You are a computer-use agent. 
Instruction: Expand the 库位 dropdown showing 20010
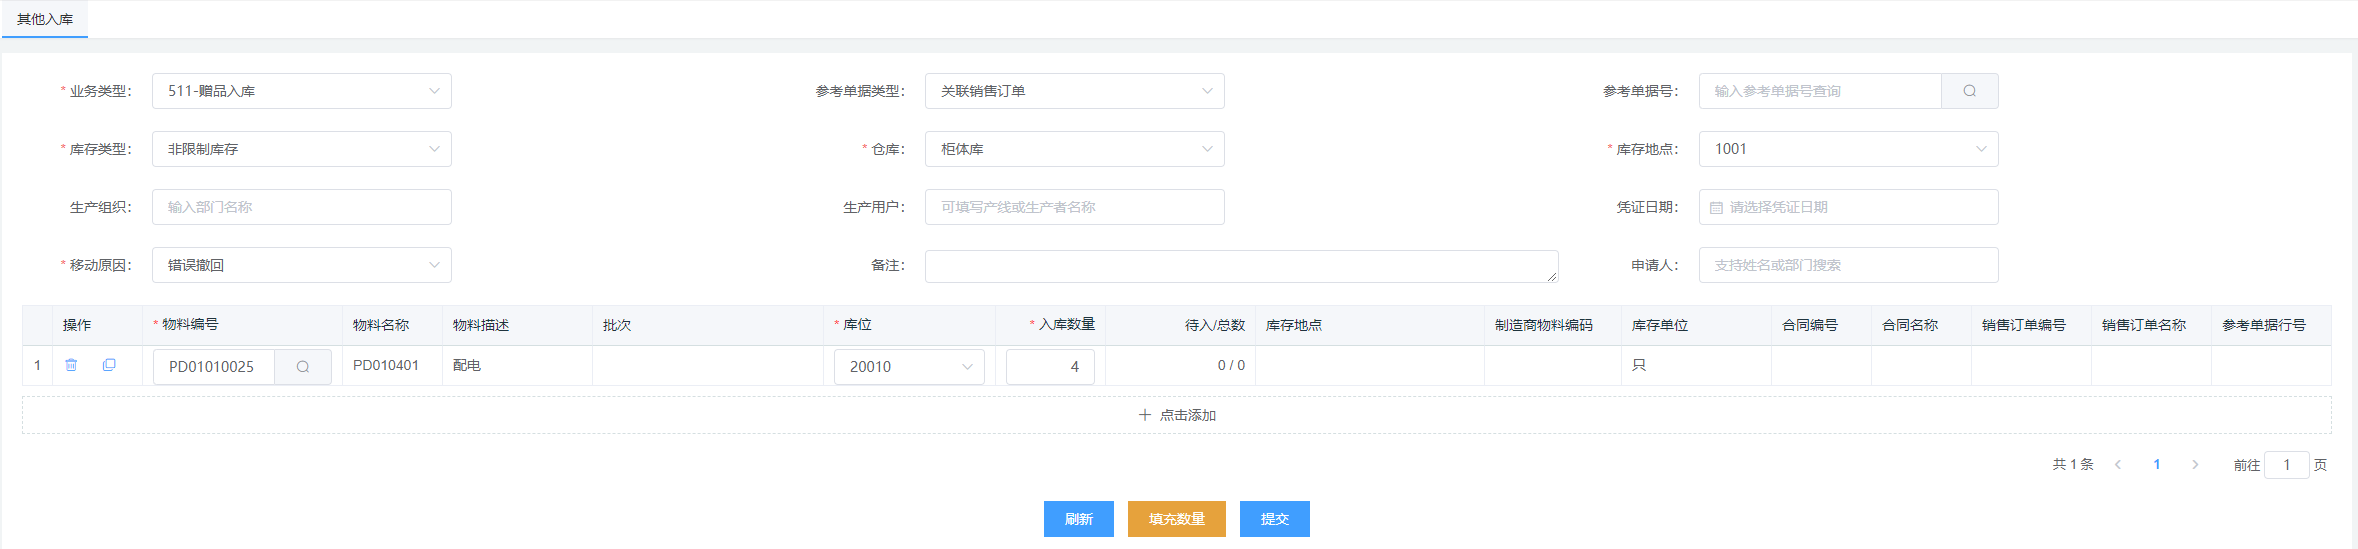[908, 367]
